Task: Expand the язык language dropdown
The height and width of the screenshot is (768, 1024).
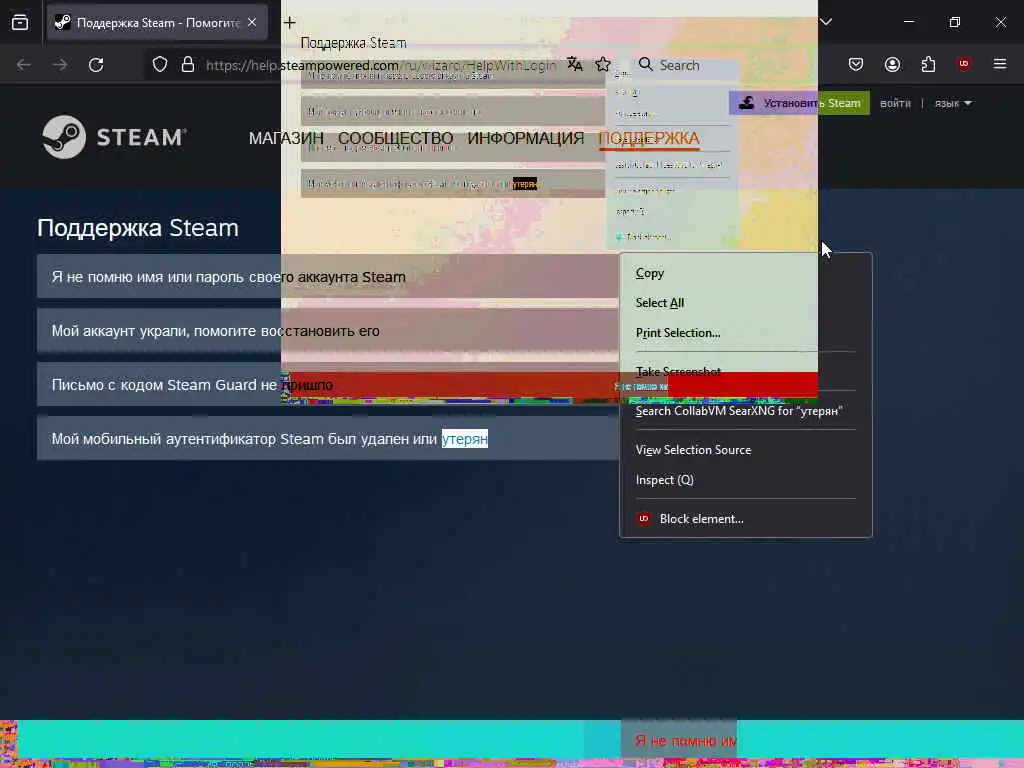Action: point(953,103)
